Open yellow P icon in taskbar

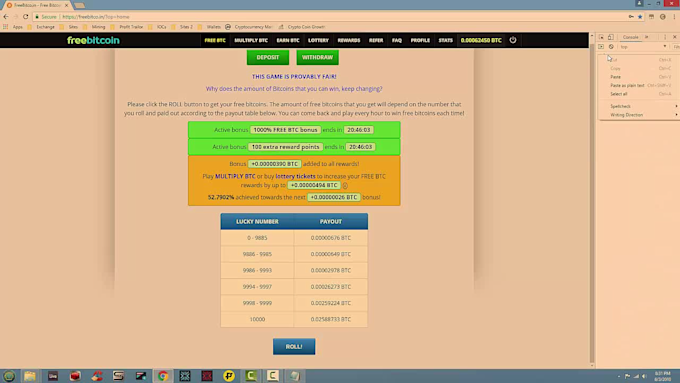229,376
